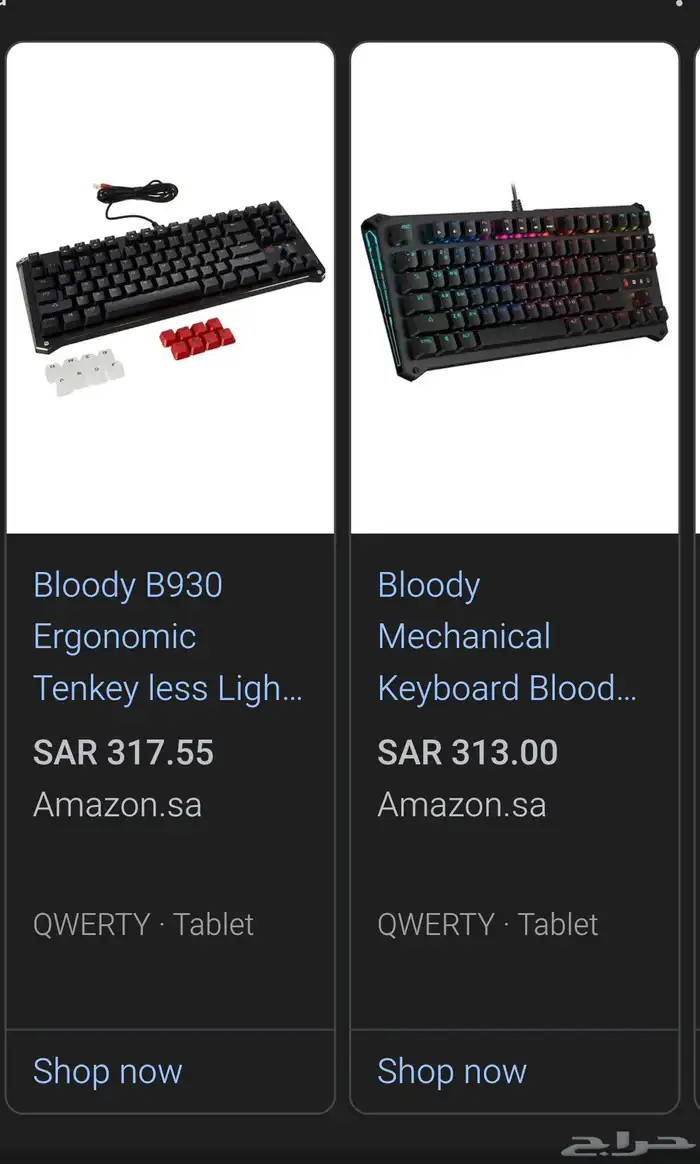700x1164 pixels.
Task: Tap the Haraj watermark logo
Action: point(626,1144)
